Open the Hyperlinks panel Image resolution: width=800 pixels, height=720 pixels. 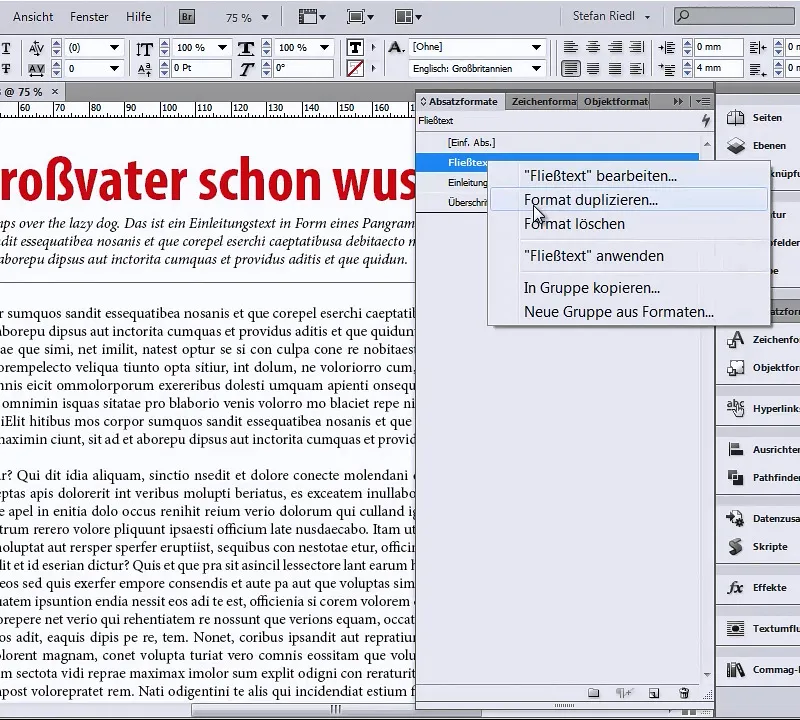point(762,408)
